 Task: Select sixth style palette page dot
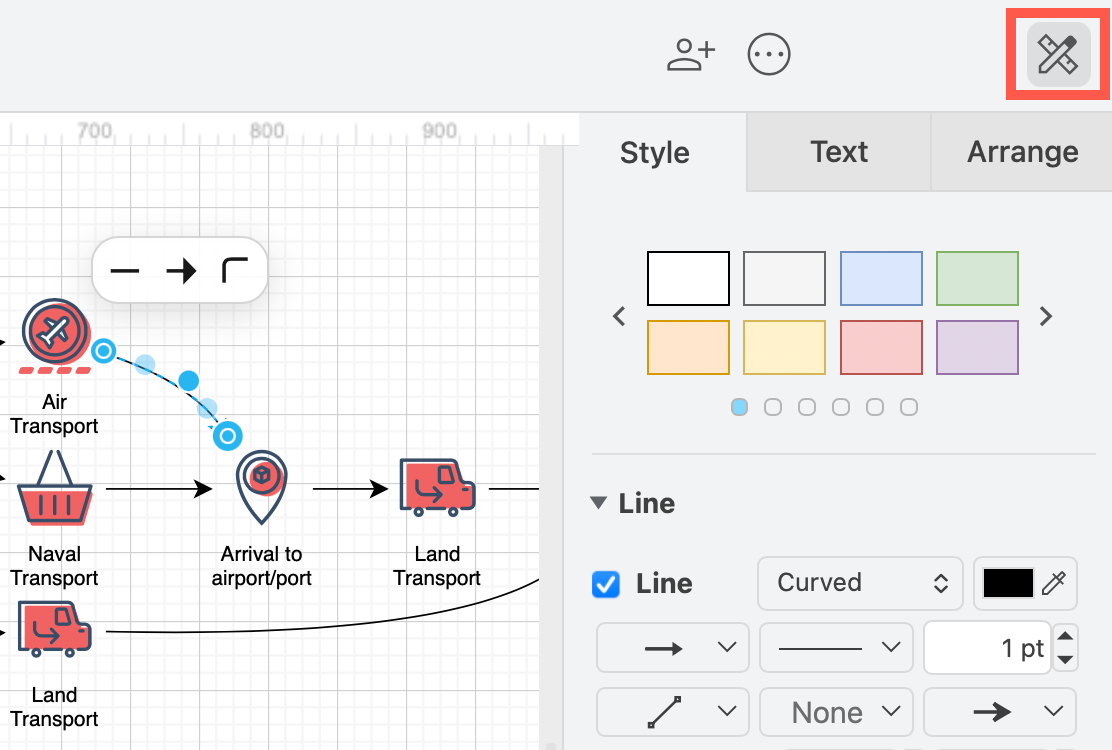[909, 407]
